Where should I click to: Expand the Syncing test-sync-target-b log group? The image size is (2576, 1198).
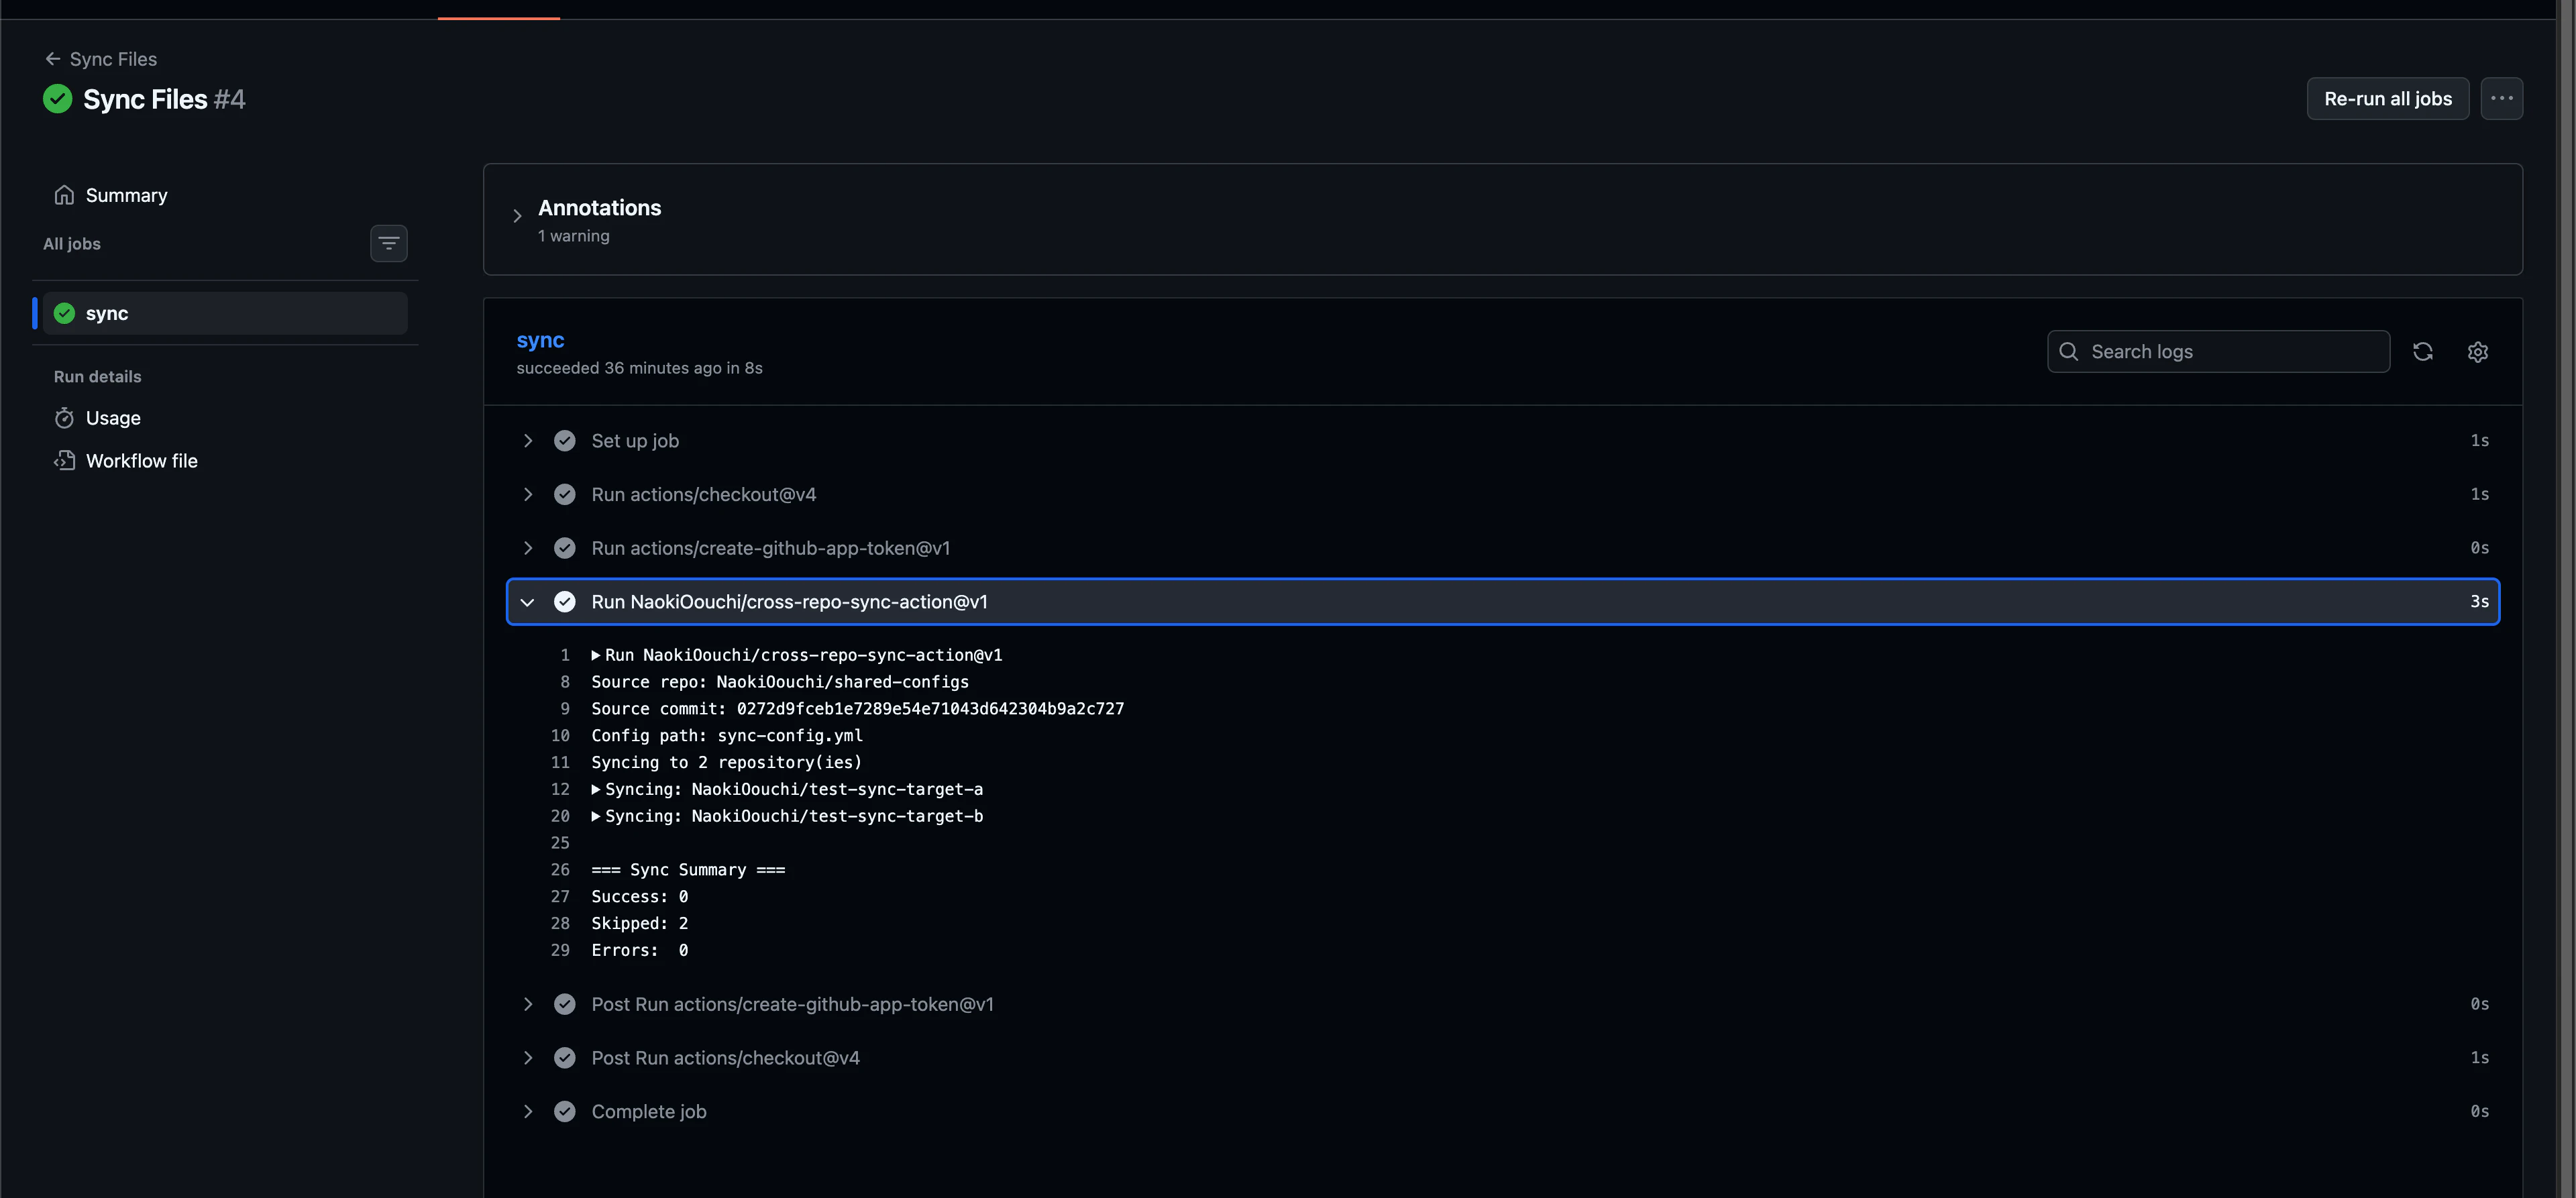coord(596,816)
